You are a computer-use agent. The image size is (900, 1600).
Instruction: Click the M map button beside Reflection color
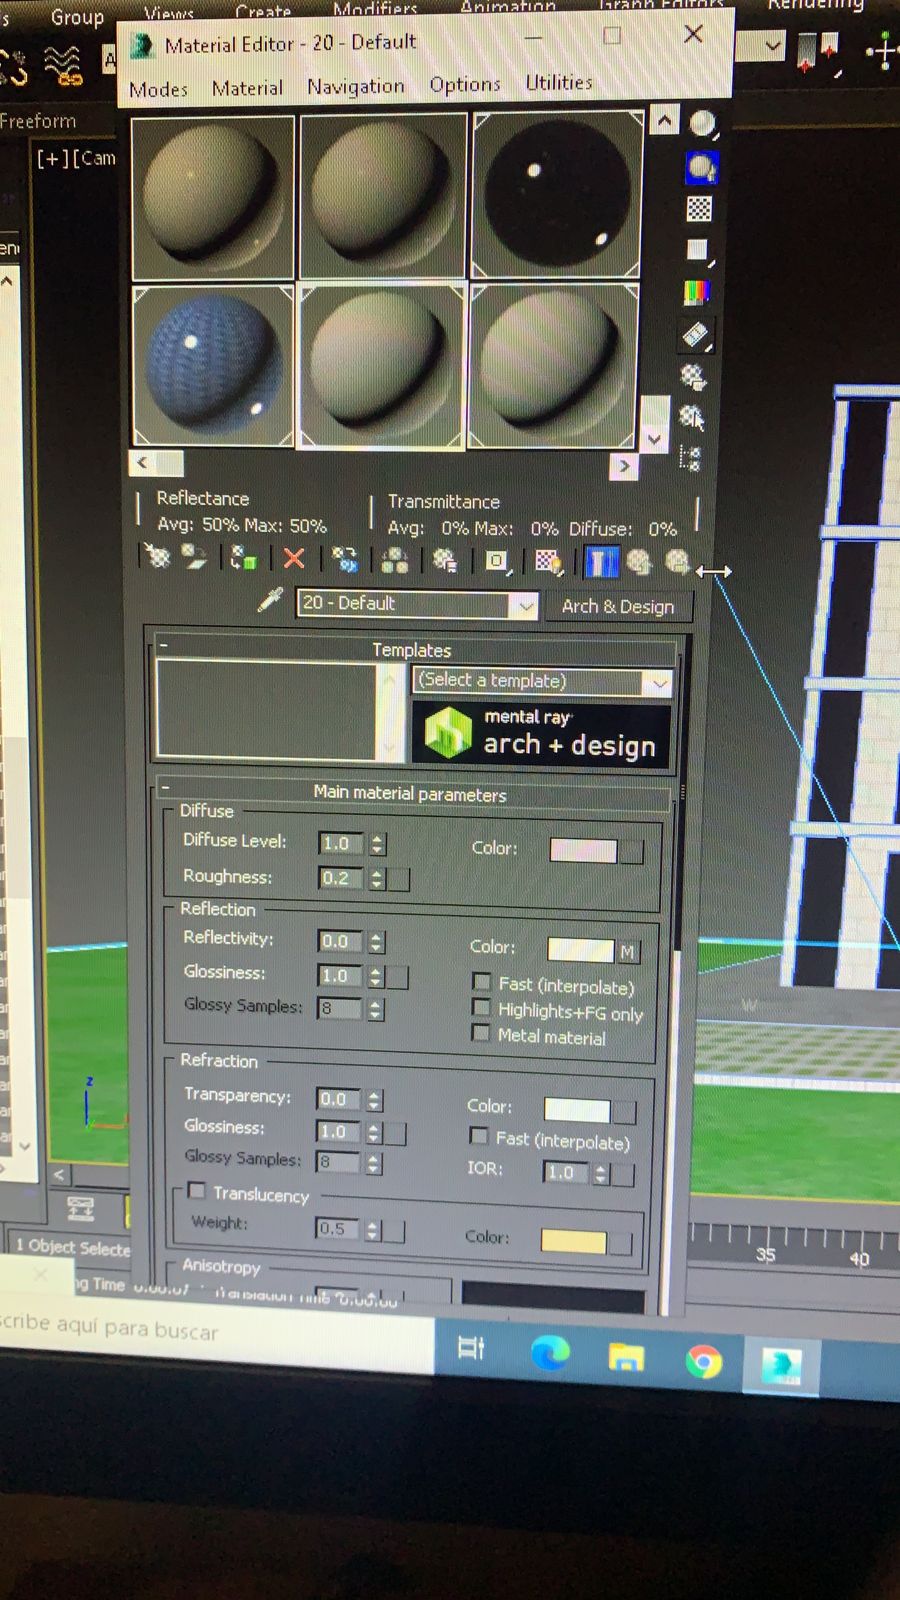(x=627, y=952)
